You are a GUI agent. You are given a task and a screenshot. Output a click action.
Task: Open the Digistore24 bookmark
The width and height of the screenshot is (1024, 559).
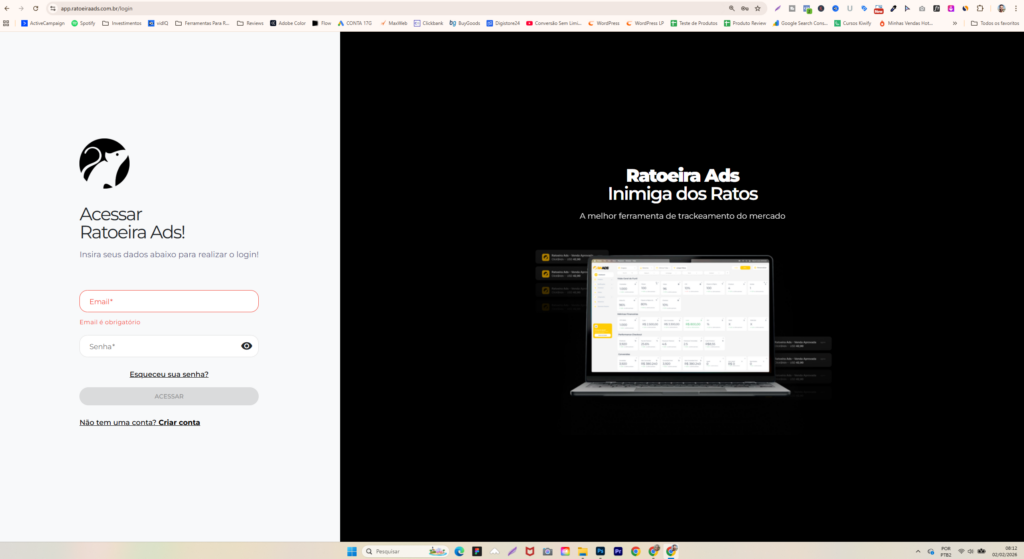click(503, 23)
